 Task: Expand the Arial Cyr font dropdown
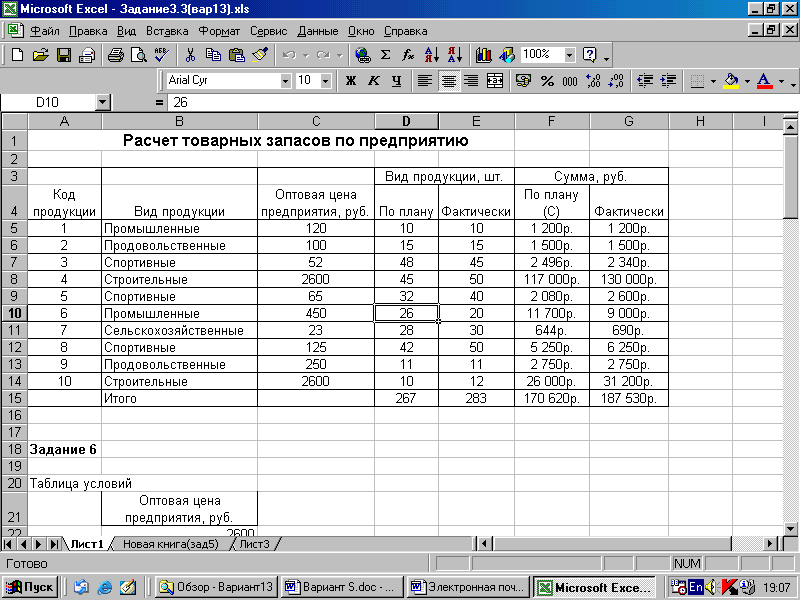(x=285, y=81)
